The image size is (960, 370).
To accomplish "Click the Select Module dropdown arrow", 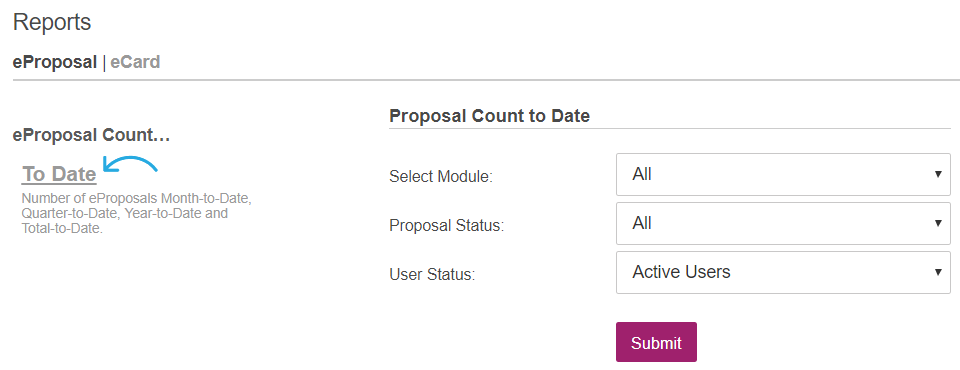I will tap(938, 175).
